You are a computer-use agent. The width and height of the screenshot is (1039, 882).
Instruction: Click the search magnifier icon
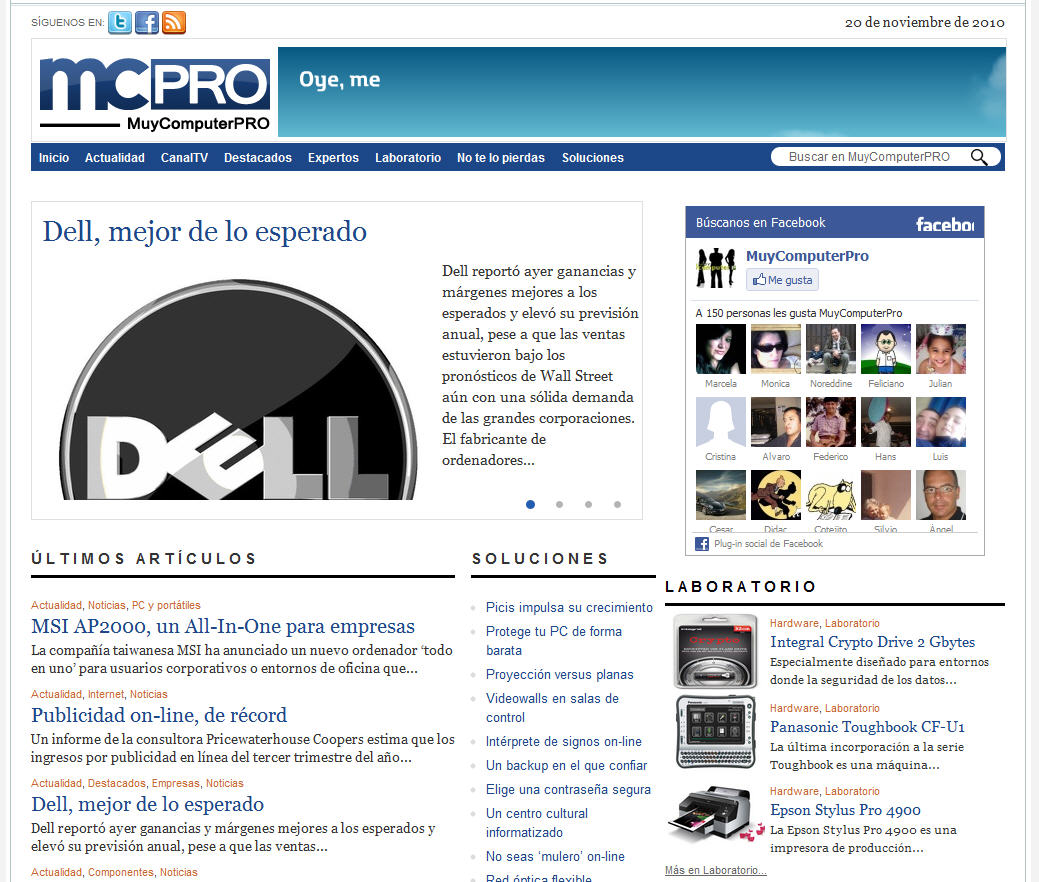pyautogui.click(x=979, y=157)
